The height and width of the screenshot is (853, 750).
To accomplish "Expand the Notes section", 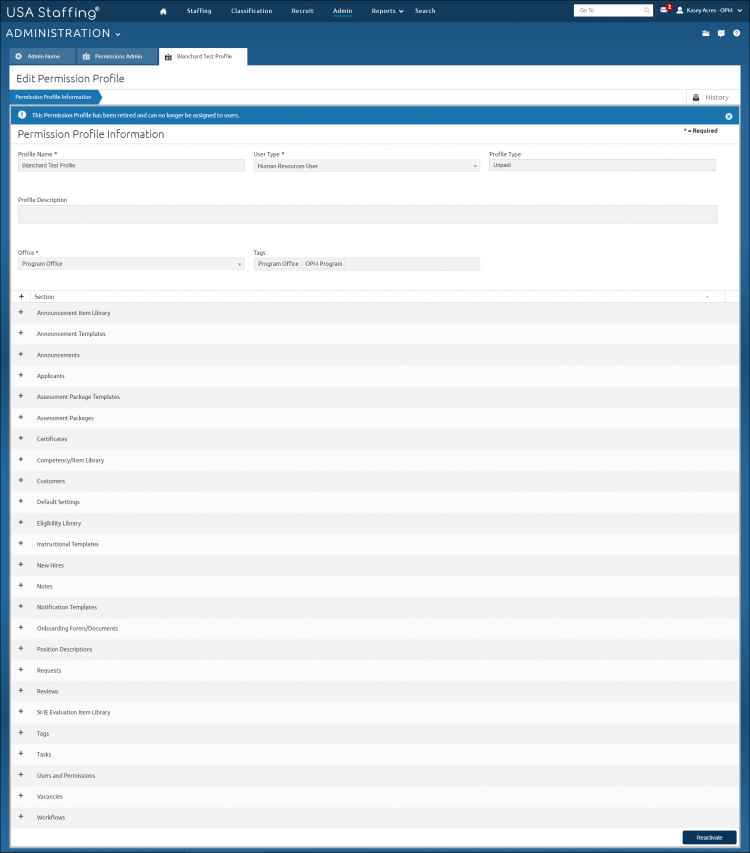I will point(21,585).
